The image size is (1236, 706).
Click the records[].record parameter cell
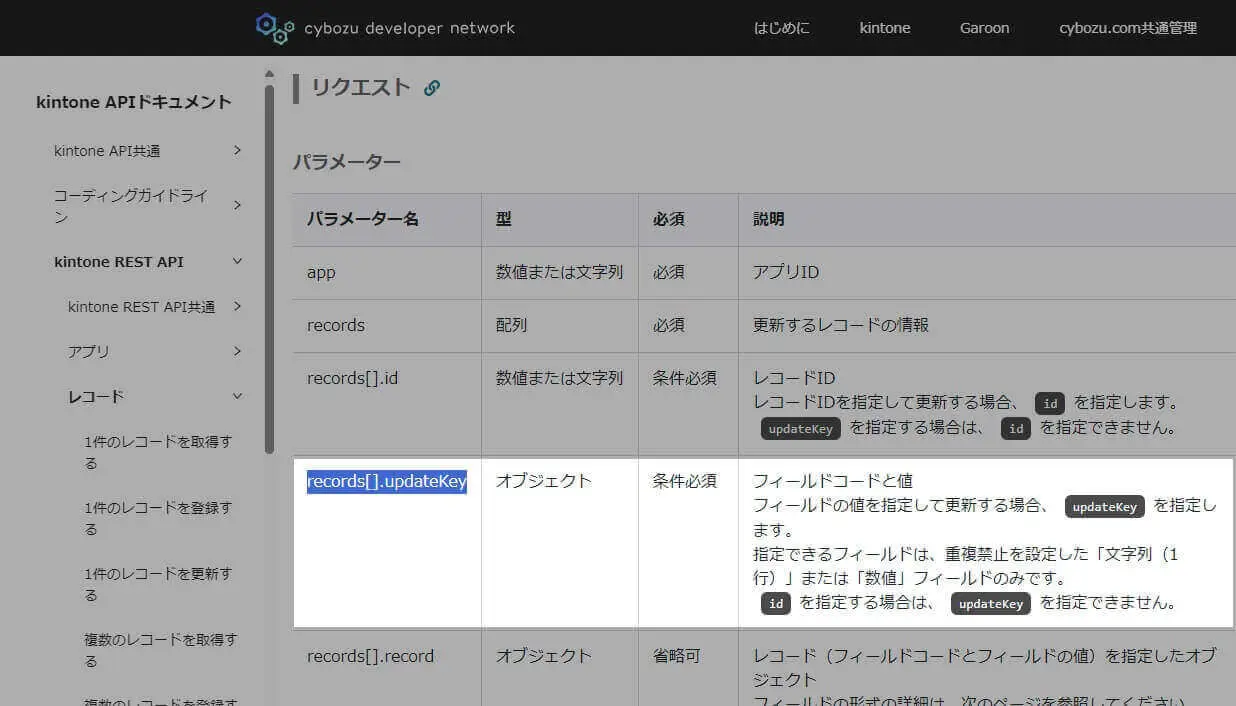[x=387, y=667]
